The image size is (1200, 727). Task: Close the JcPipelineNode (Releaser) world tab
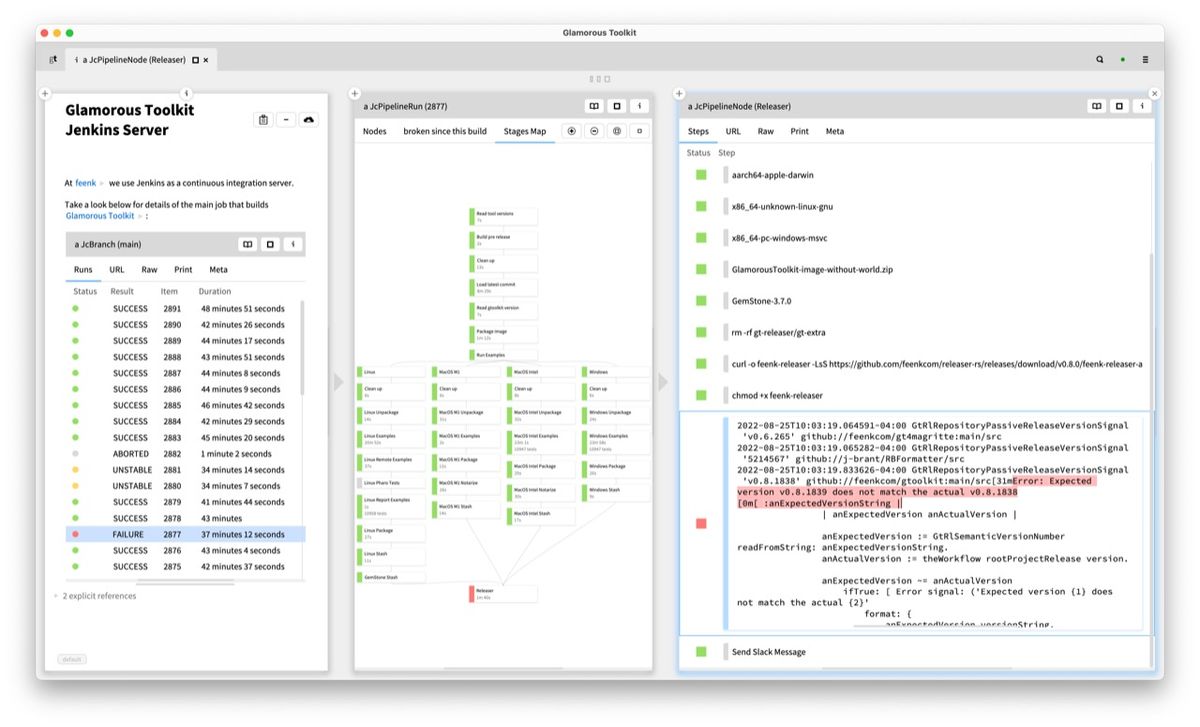[206, 60]
